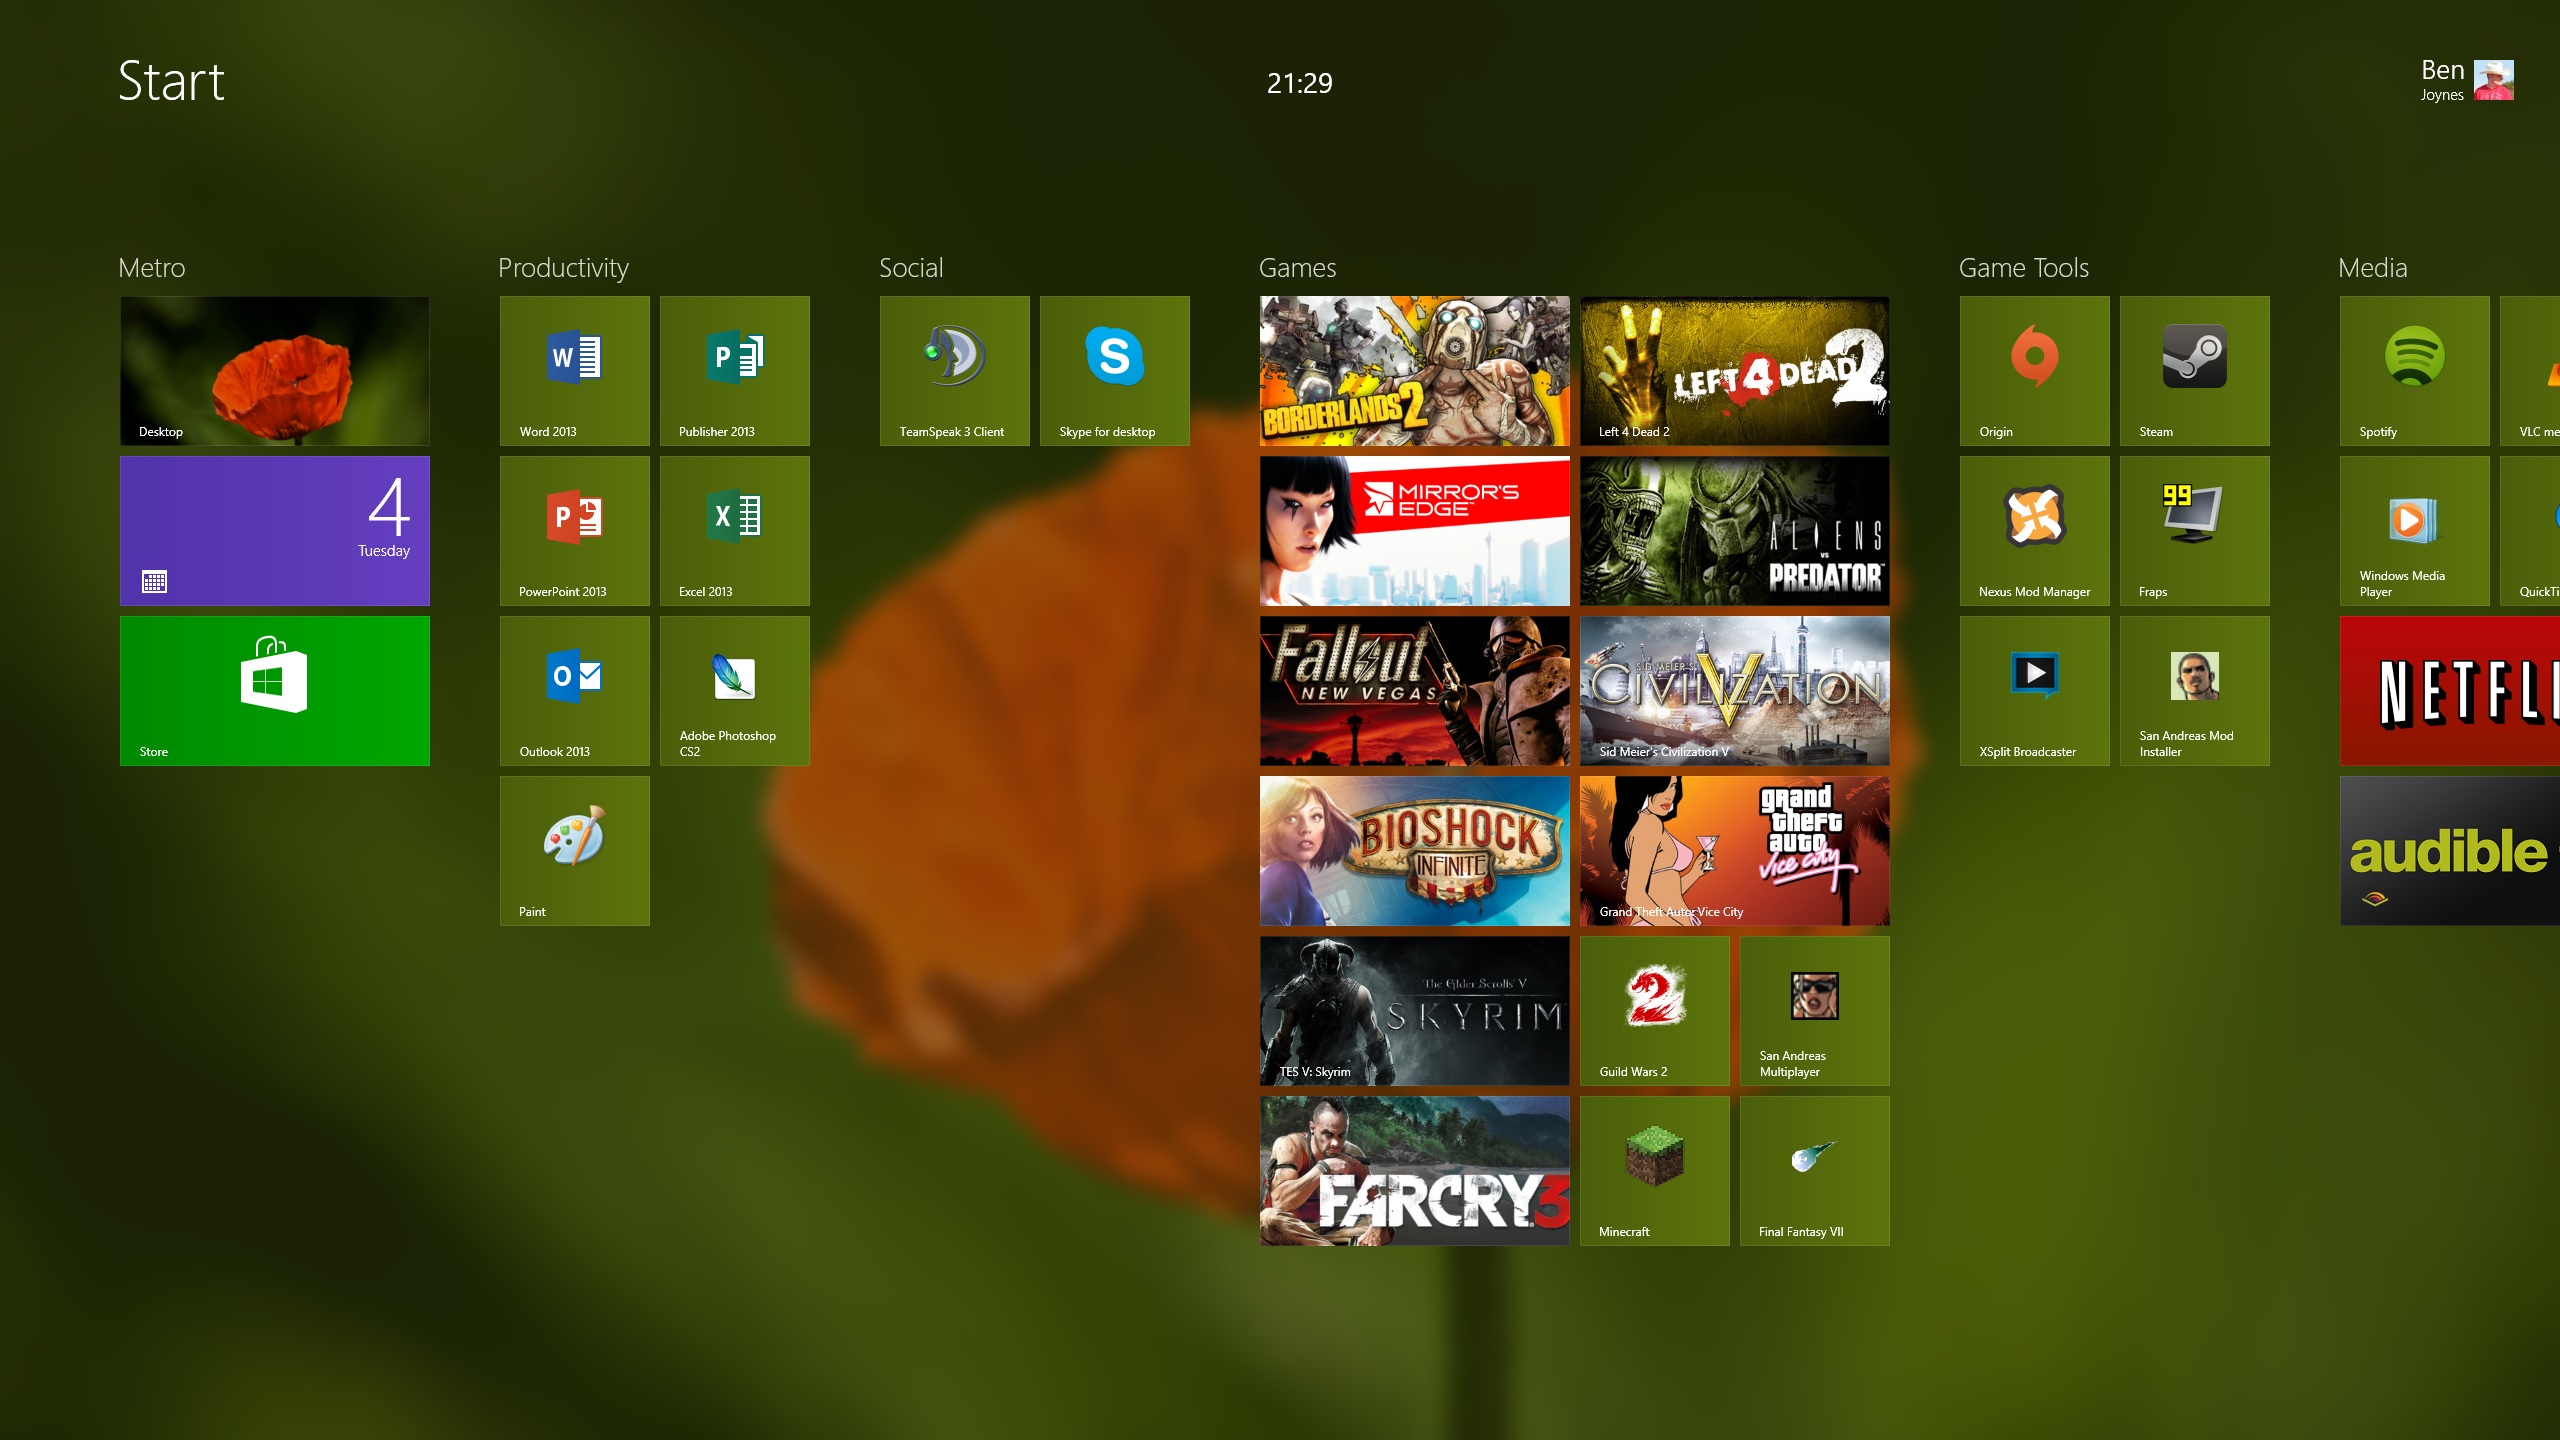Open Skype for desktop
The width and height of the screenshot is (2560, 1440).
click(1114, 370)
